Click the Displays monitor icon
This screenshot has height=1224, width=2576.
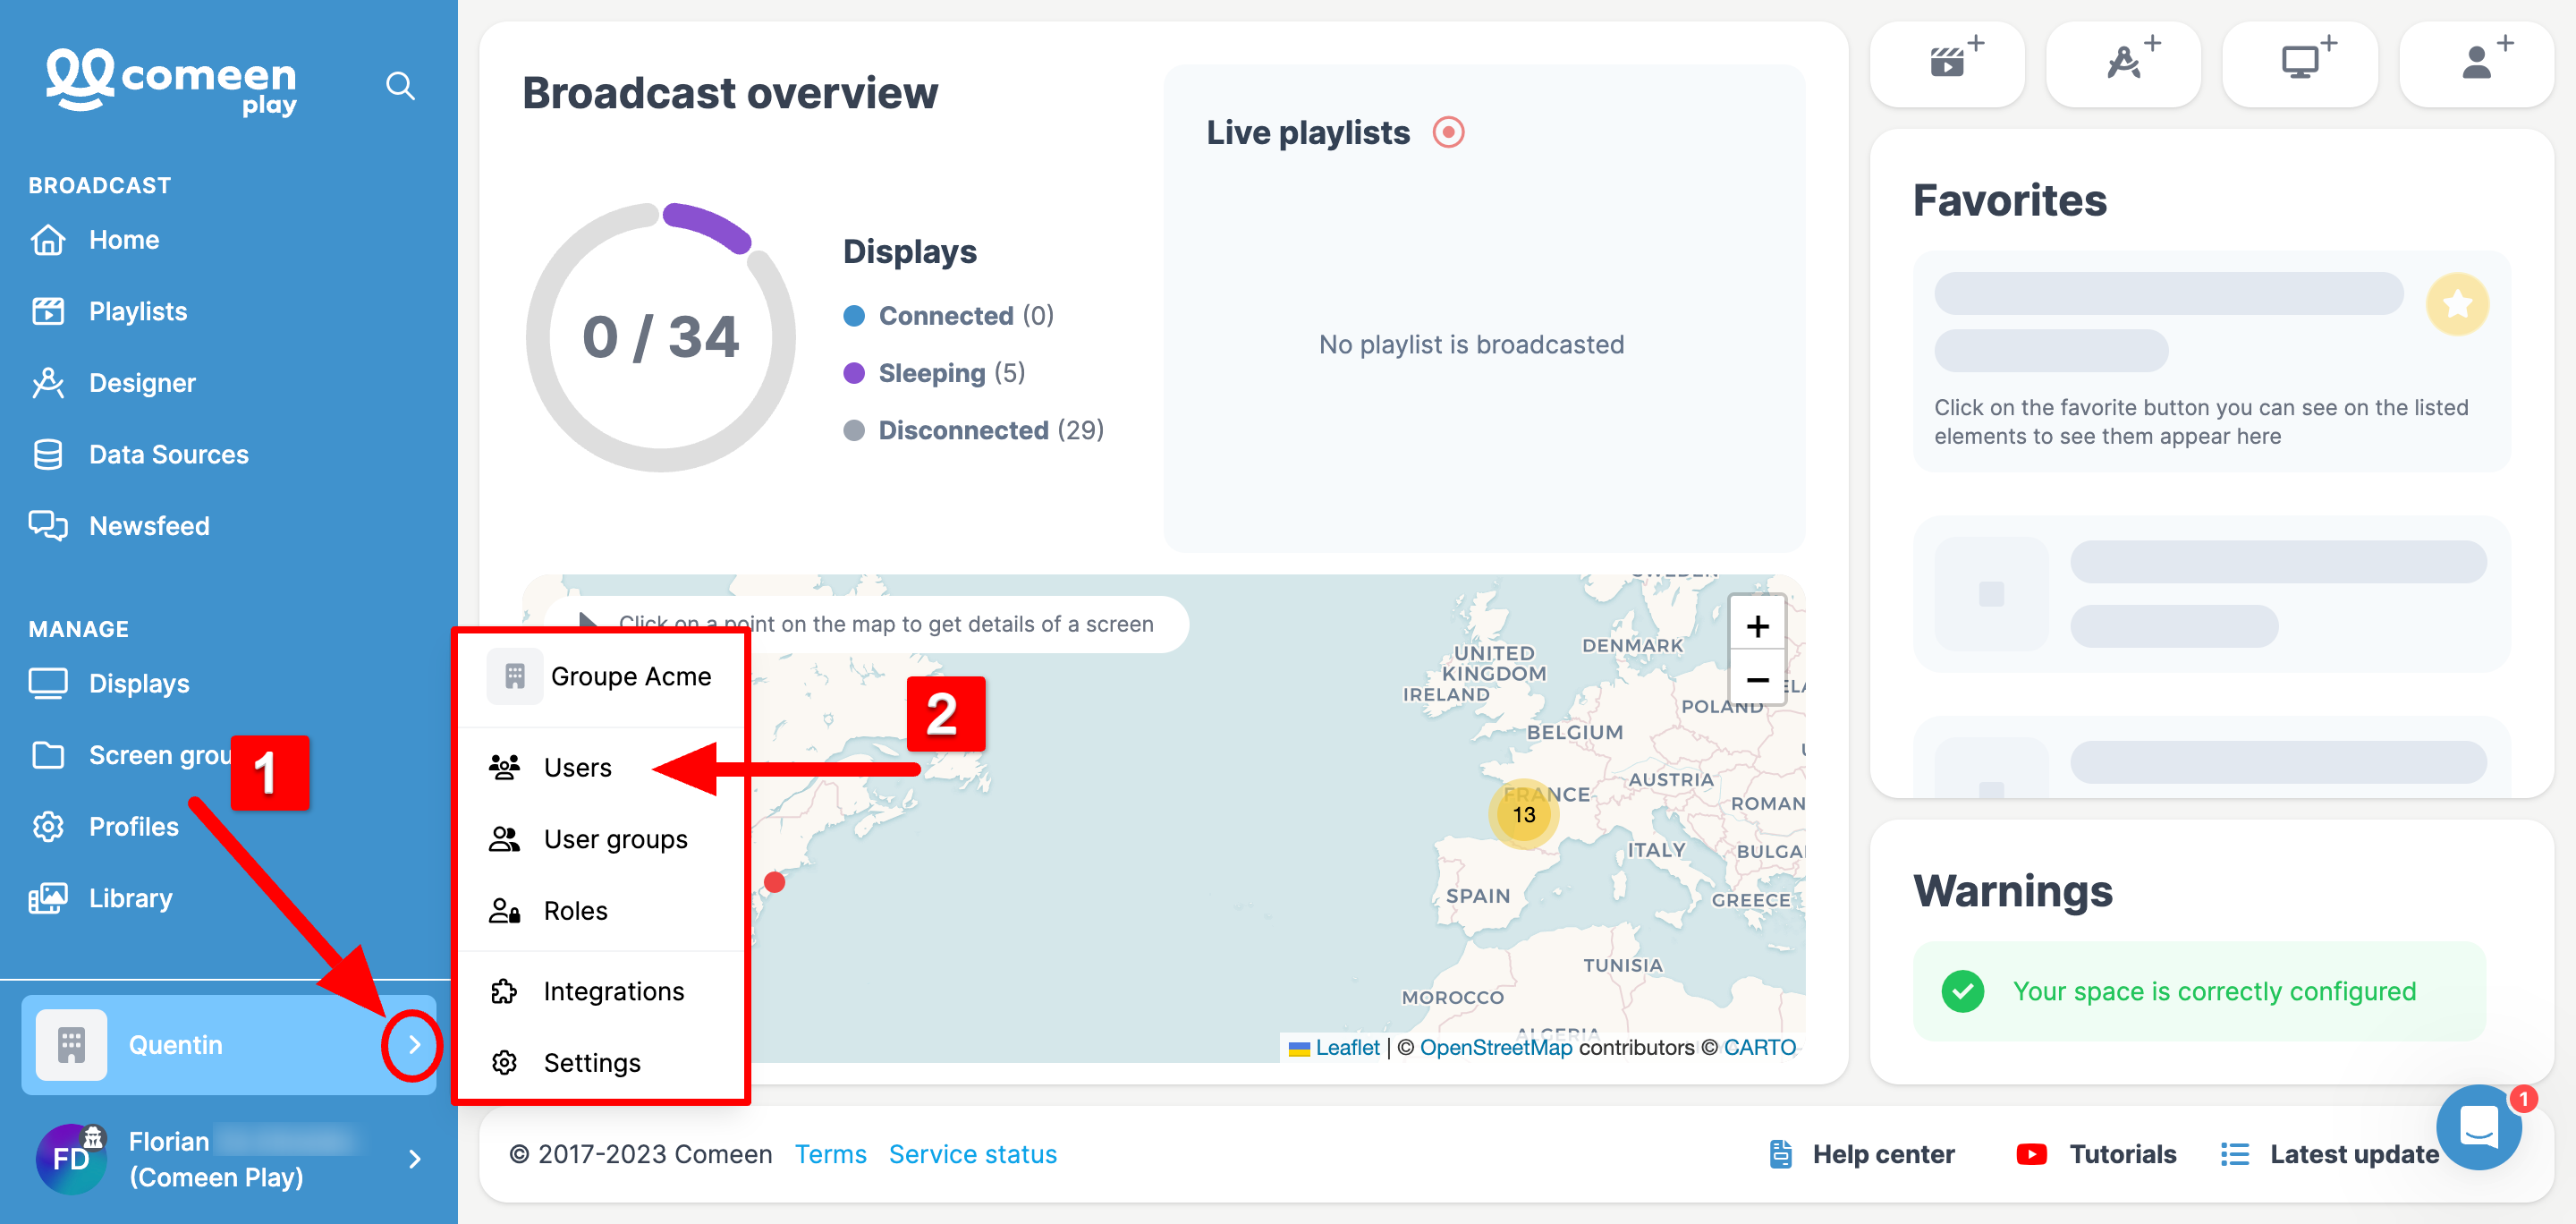point(48,683)
